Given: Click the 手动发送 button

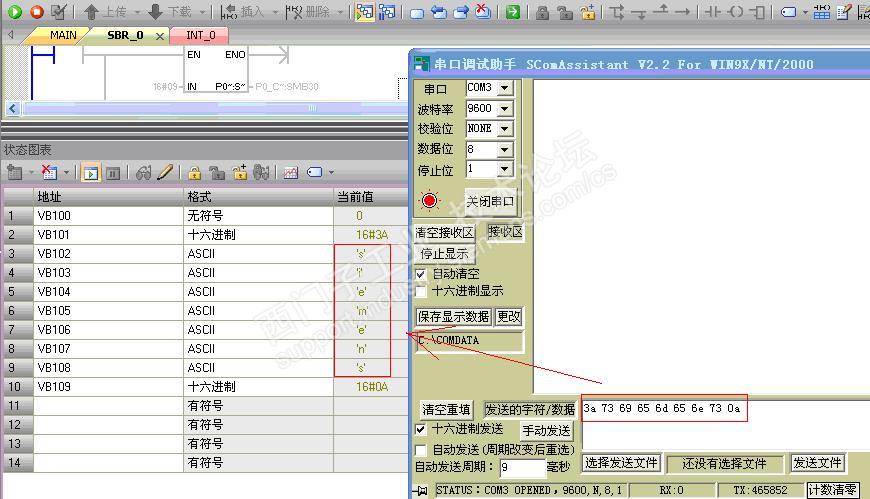Looking at the screenshot, I should click(x=546, y=430).
